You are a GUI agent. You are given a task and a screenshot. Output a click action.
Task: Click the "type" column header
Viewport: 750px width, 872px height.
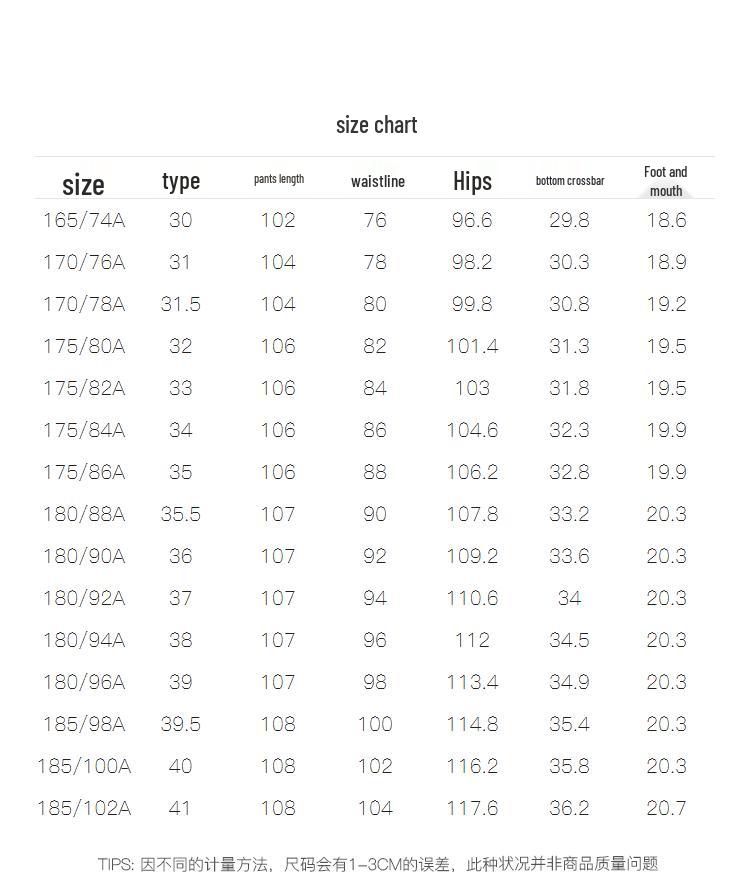(181, 181)
